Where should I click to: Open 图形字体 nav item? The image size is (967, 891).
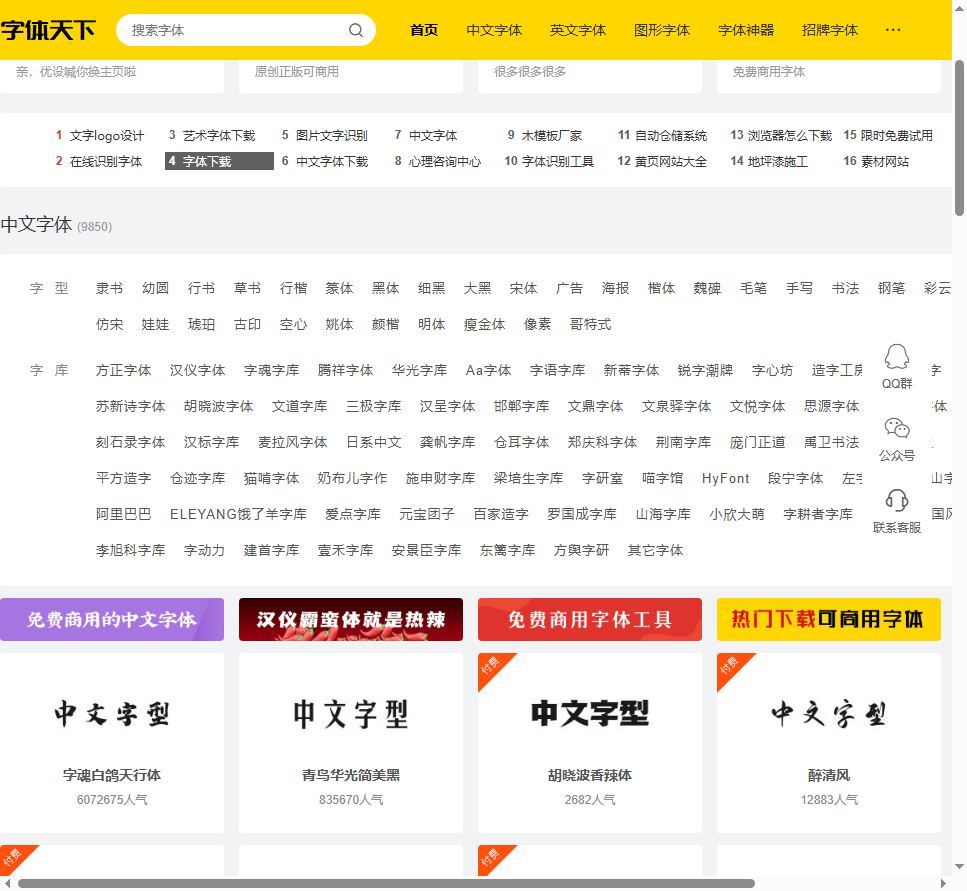click(x=662, y=30)
